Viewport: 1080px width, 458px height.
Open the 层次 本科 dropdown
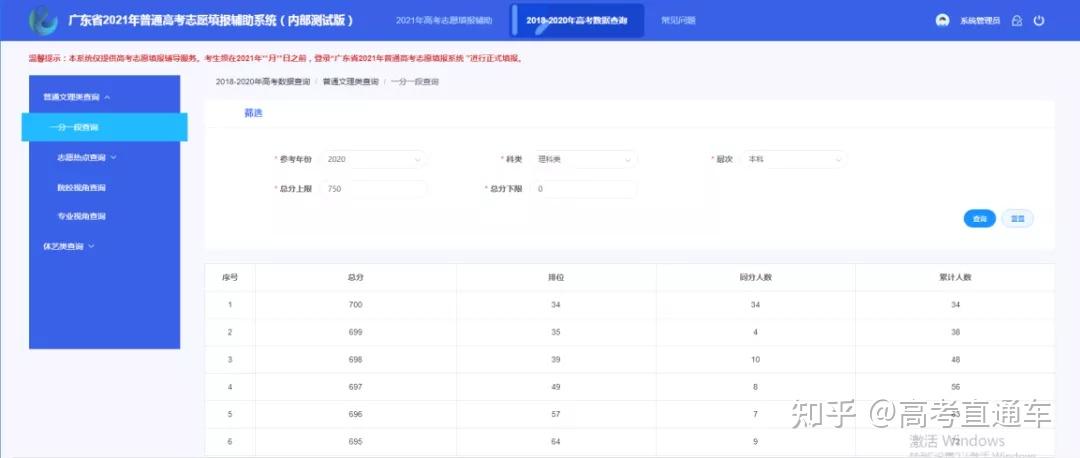pos(793,159)
